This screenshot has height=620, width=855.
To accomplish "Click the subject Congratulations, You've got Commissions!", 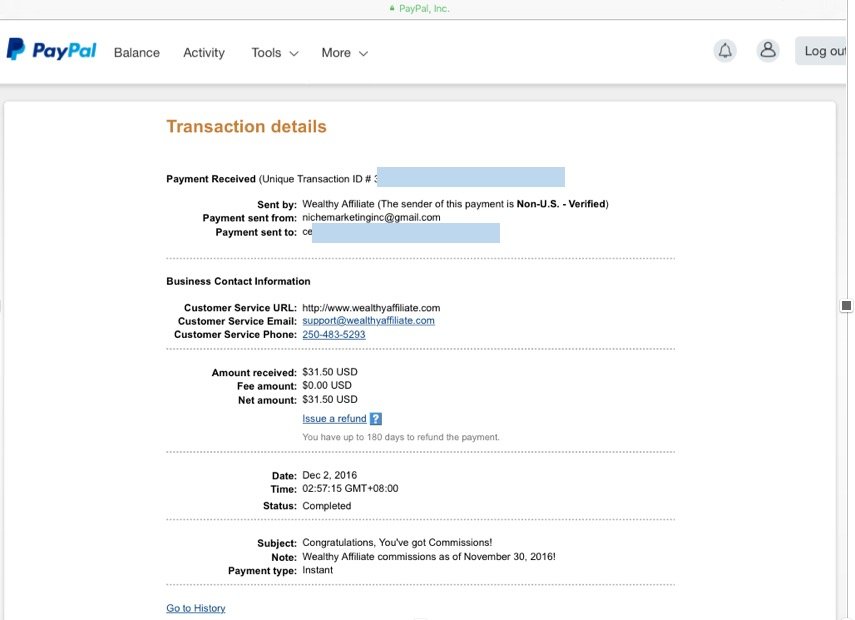I will click(397, 543).
